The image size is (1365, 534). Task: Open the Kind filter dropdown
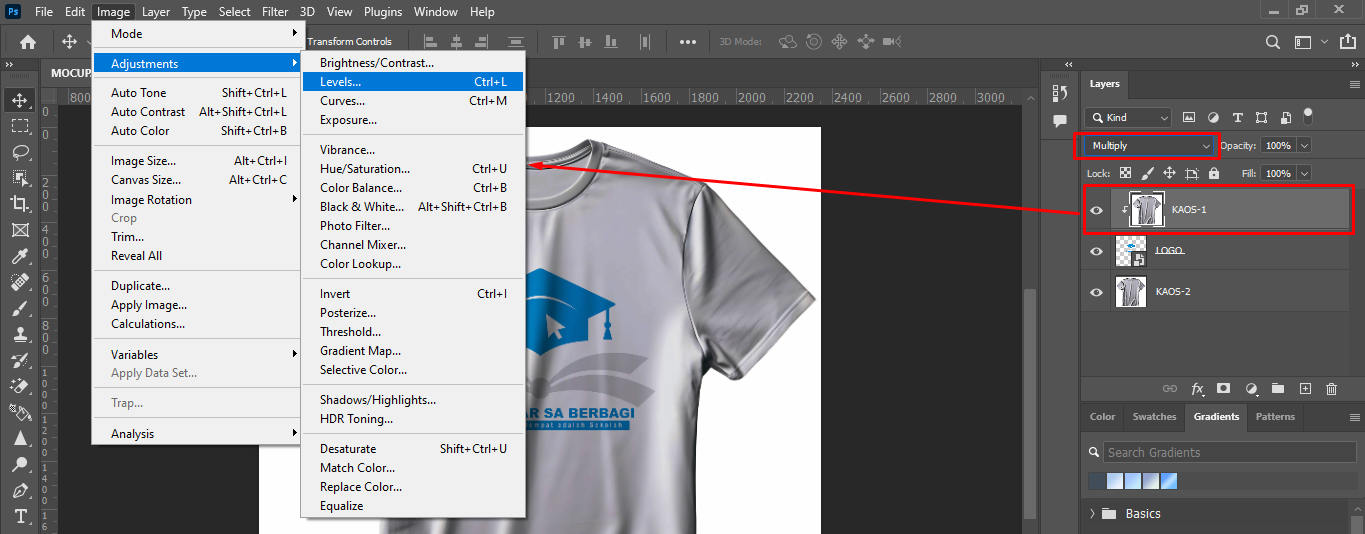click(x=1128, y=117)
